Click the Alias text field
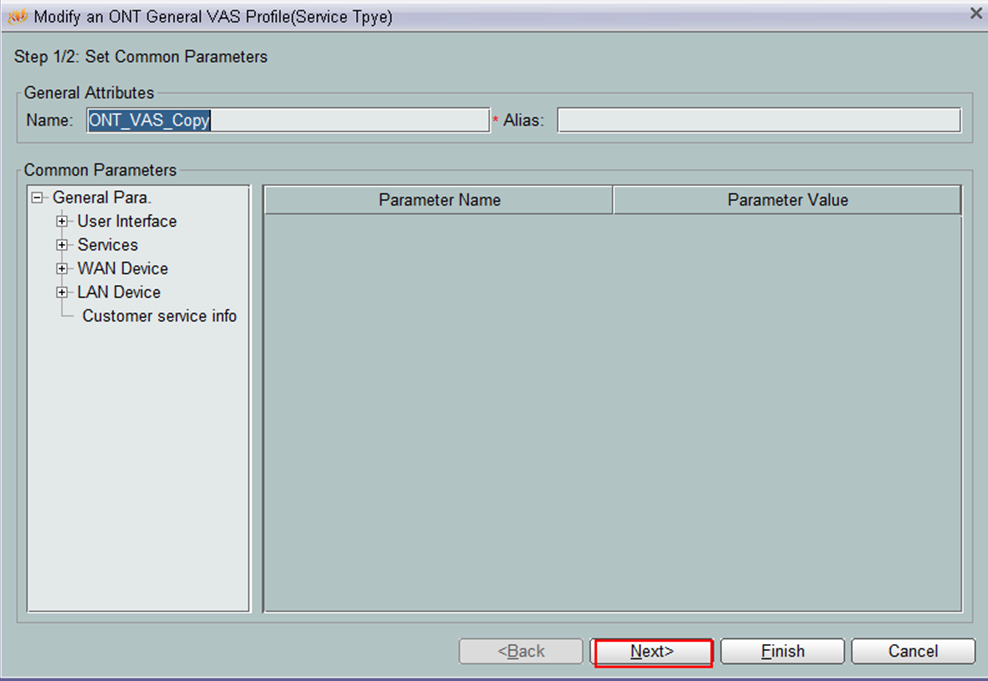The width and height of the screenshot is (988, 681). click(758, 120)
